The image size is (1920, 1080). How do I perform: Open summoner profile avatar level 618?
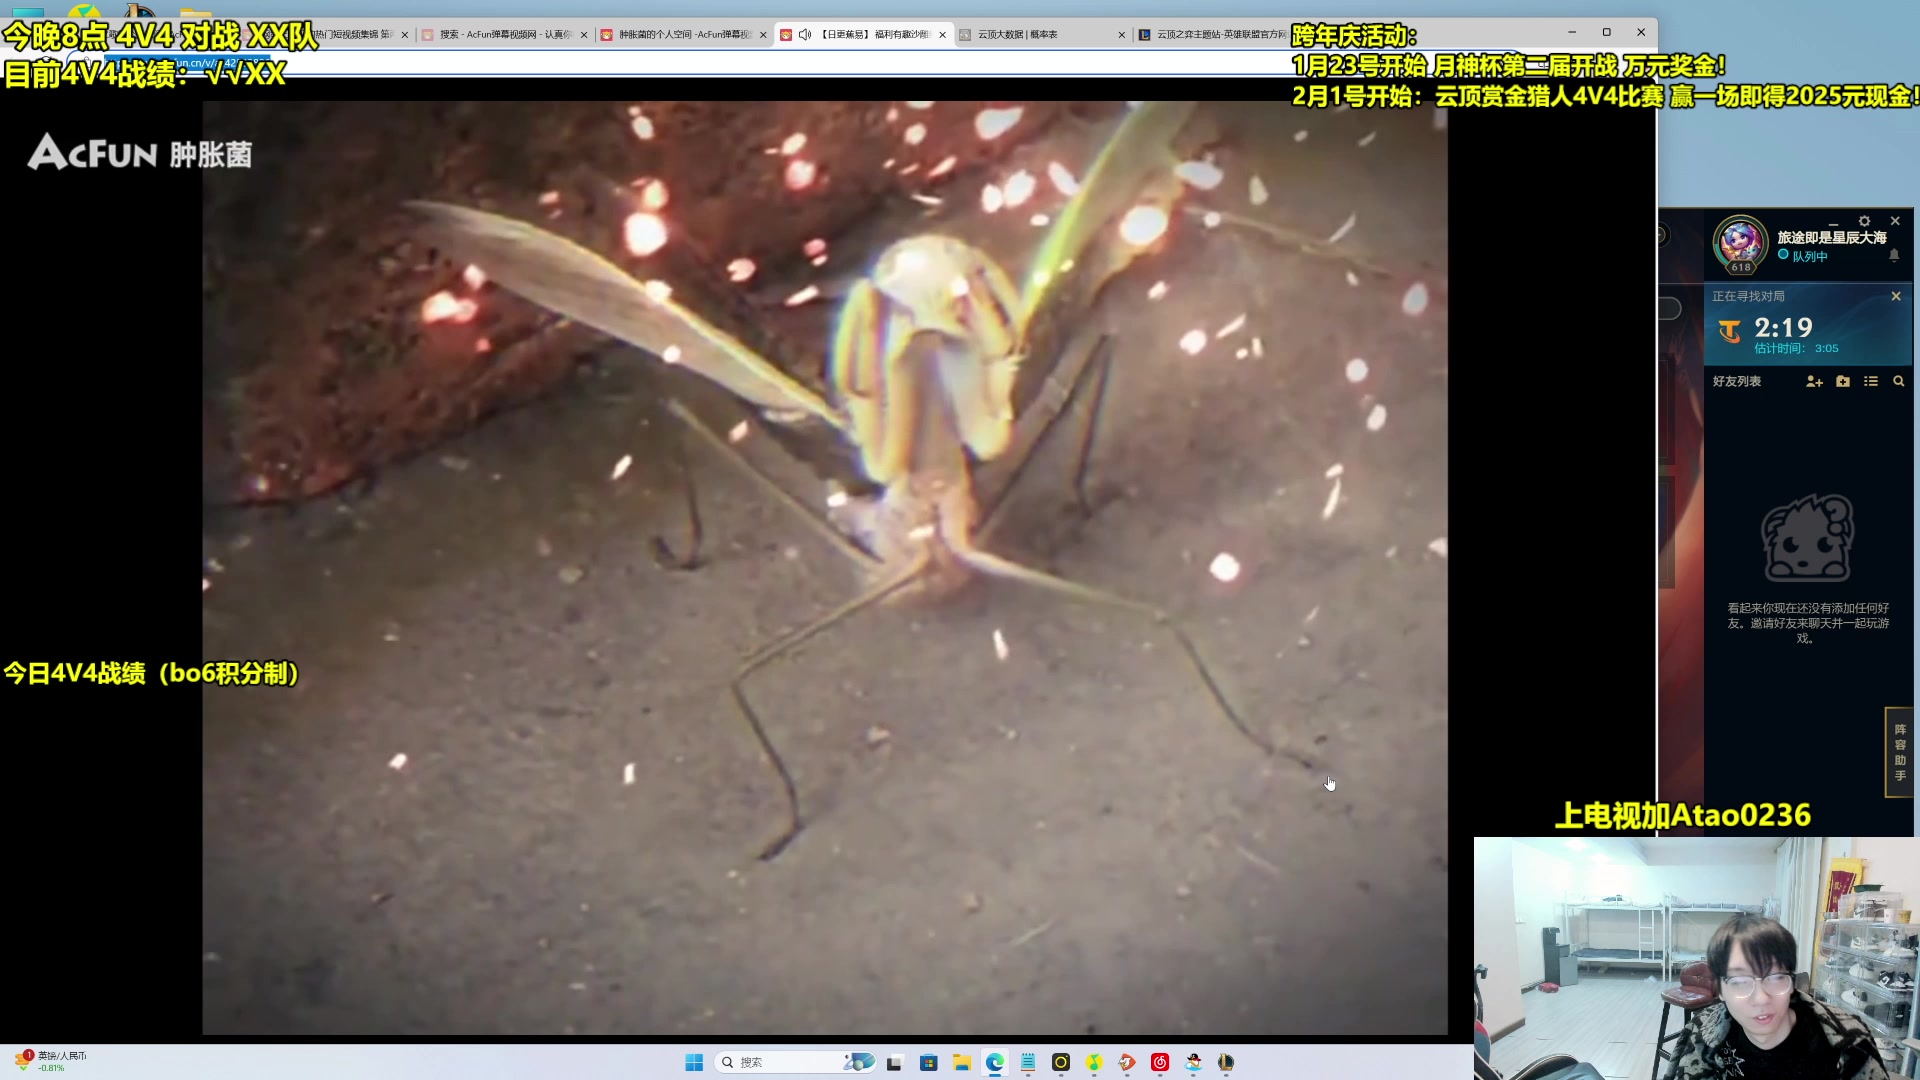click(1740, 244)
